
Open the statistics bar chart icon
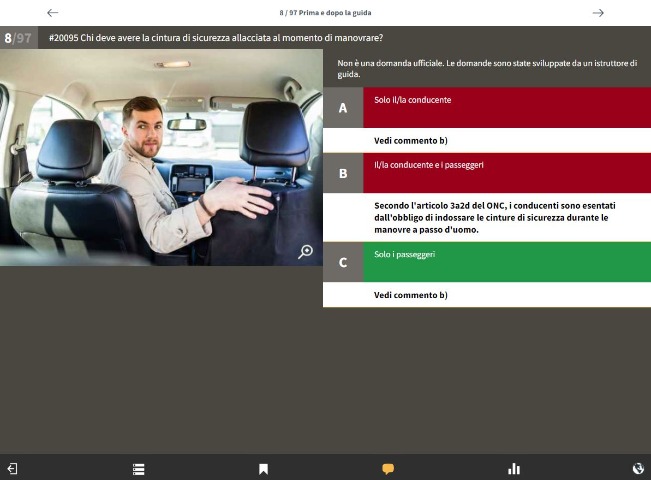(x=514, y=468)
